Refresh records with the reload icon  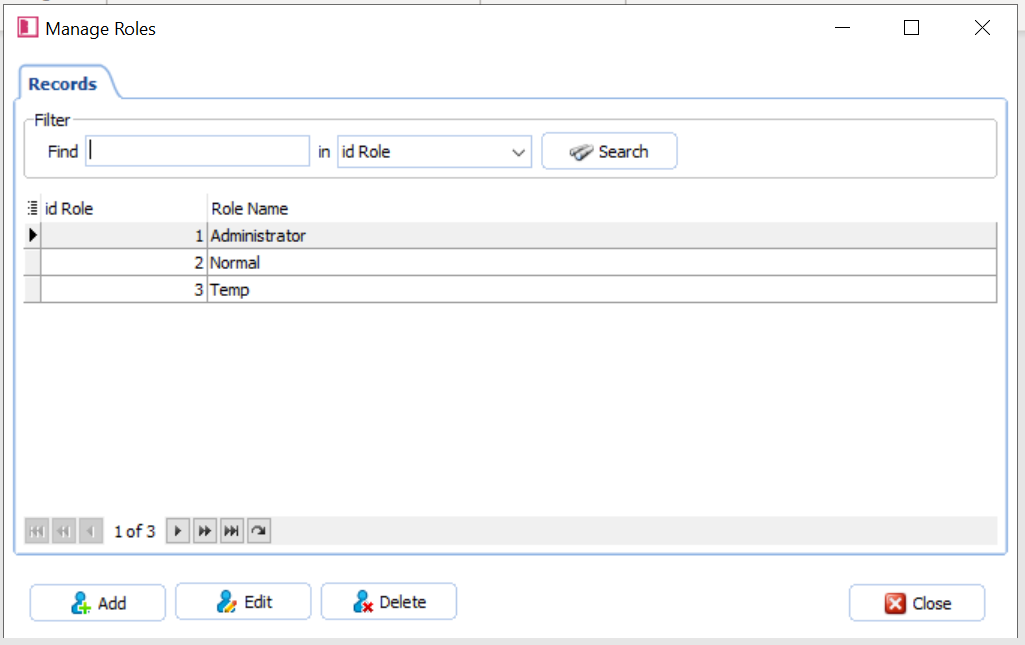tap(259, 531)
